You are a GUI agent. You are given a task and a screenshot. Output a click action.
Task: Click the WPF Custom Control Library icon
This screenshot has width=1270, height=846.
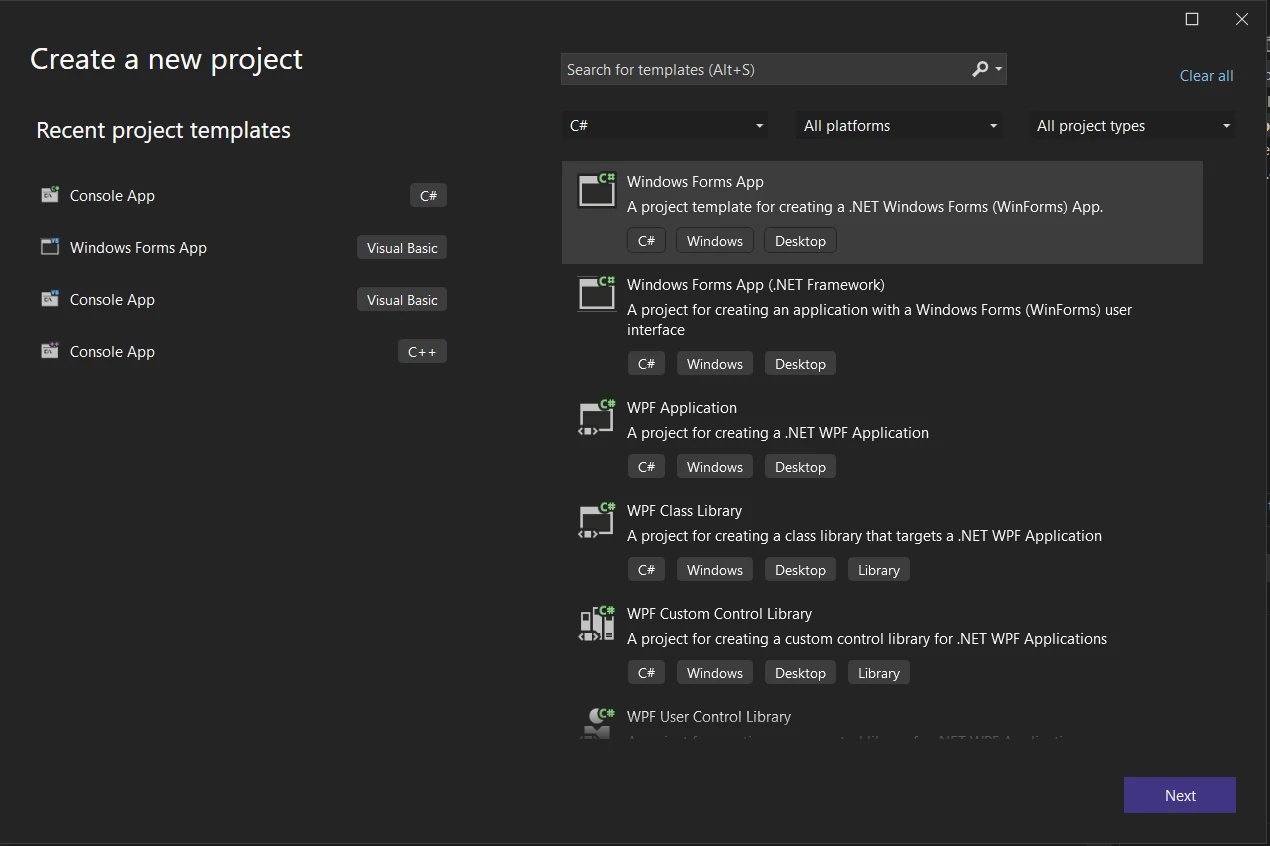tap(597, 623)
